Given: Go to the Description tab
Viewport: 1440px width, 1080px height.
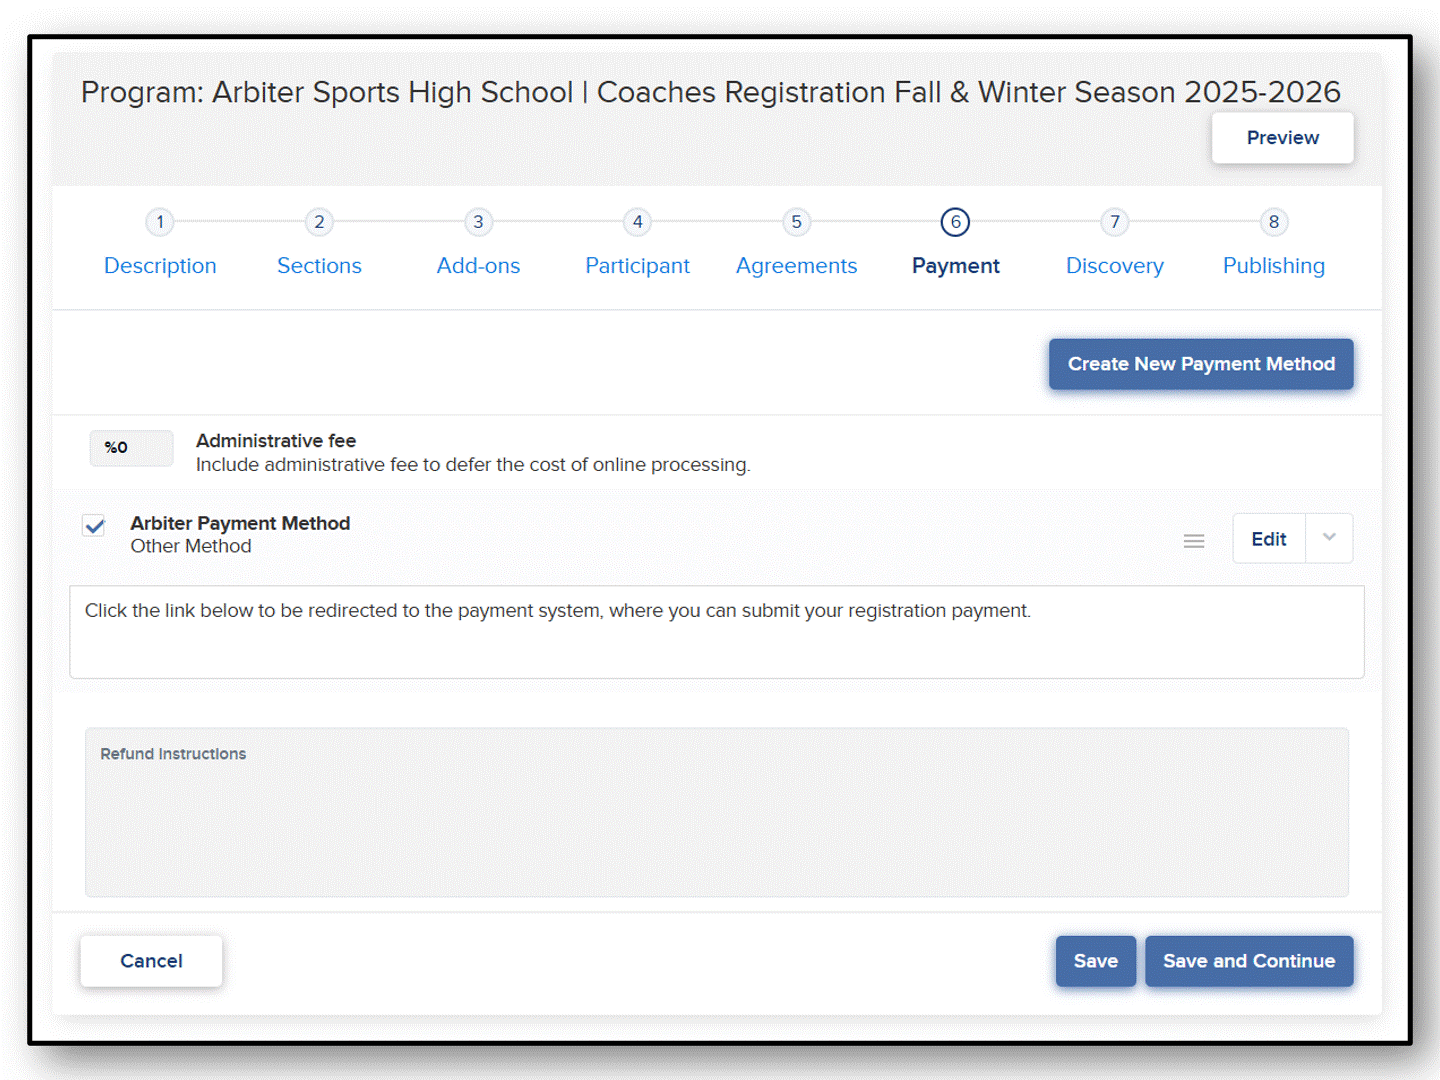Looking at the screenshot, I should tap(160, 266).
